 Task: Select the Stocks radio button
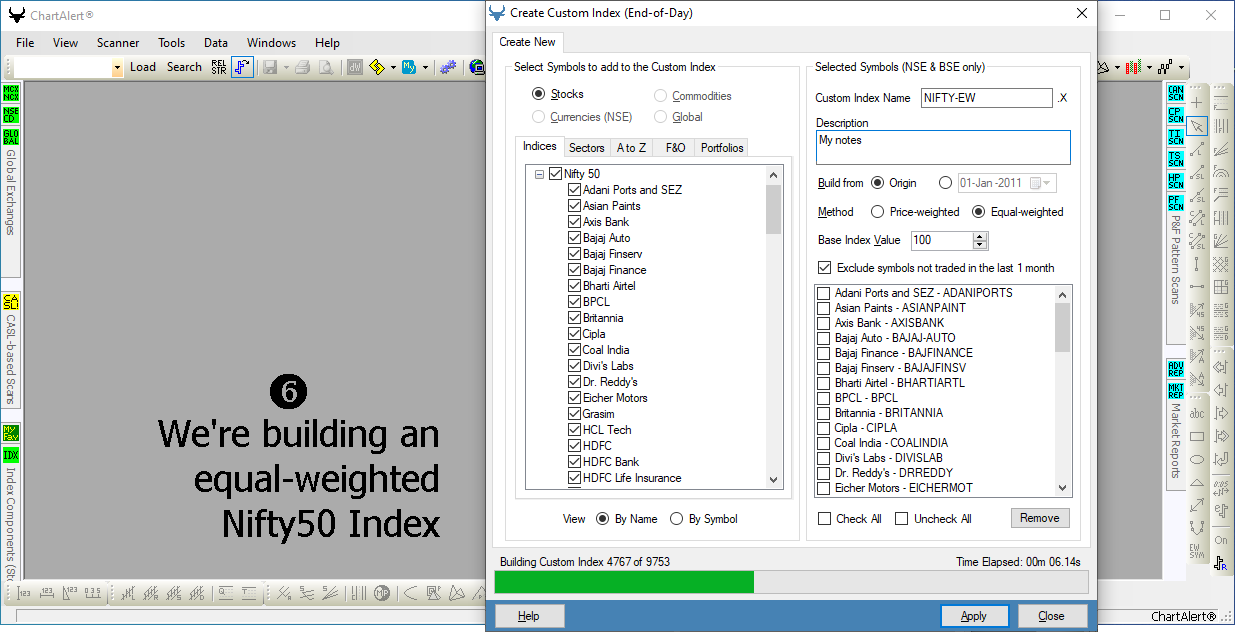pyautogui.click(x=539, y=94)
